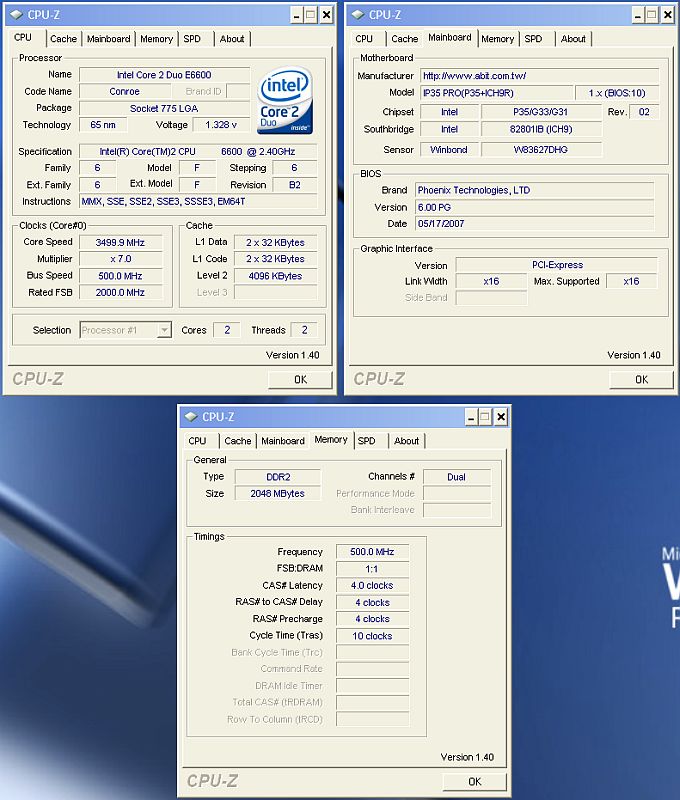Click the Dual channels value

tap(457, 477)
